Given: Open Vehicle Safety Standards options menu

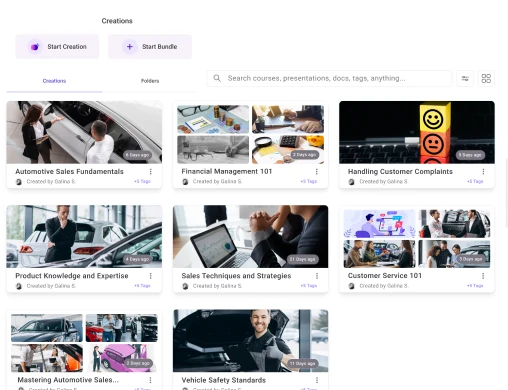Looking at the screenshot, I should (x=317, y=380).
